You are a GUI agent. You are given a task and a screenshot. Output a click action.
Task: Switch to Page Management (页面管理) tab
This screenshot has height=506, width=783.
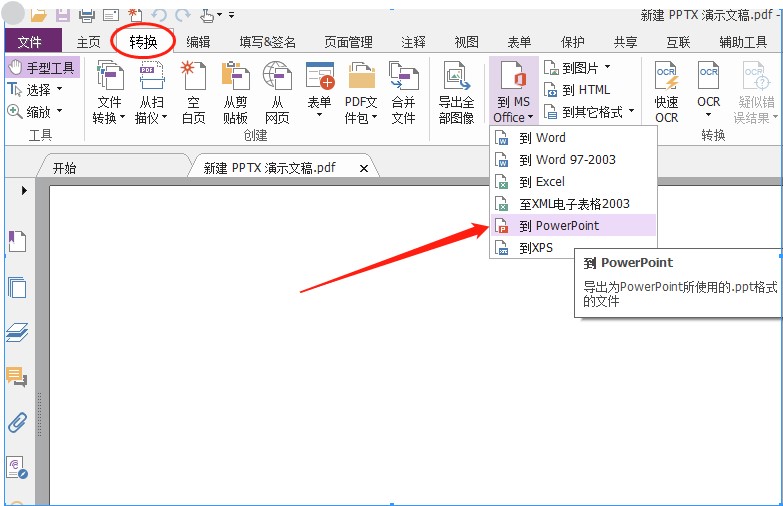point(349,42)
